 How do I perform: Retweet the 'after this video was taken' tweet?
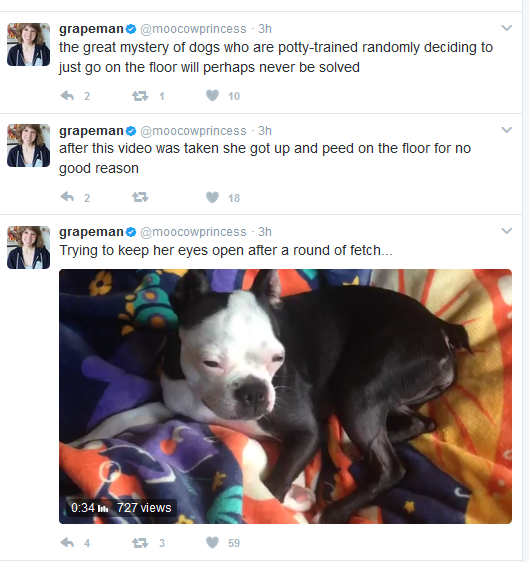tap(140, 197)
